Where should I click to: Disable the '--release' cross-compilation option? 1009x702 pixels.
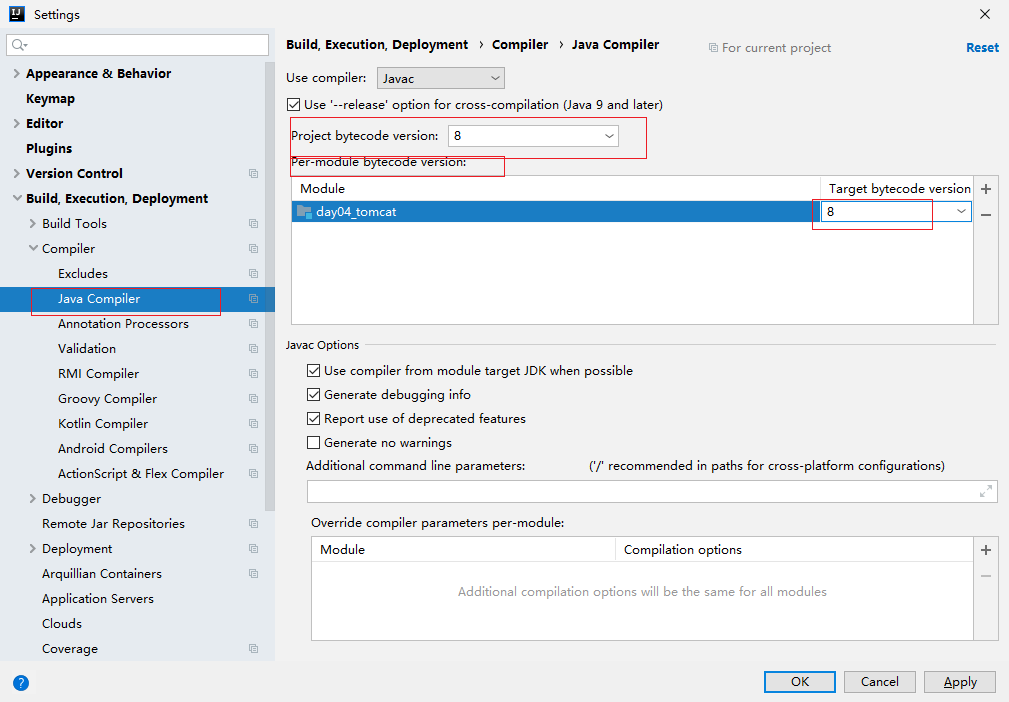pos(293,105)
